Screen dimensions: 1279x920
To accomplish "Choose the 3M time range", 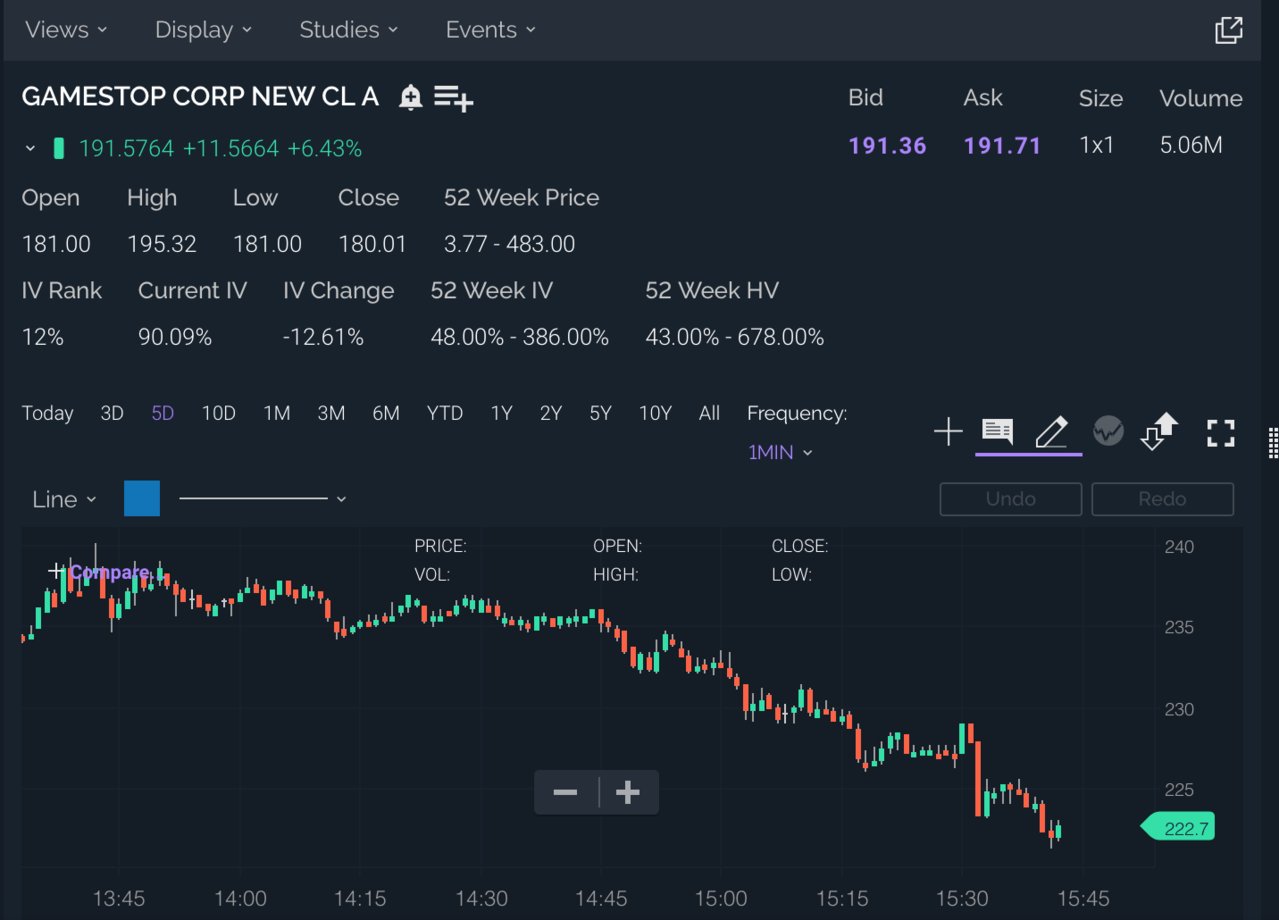I will tap(331, 413).
